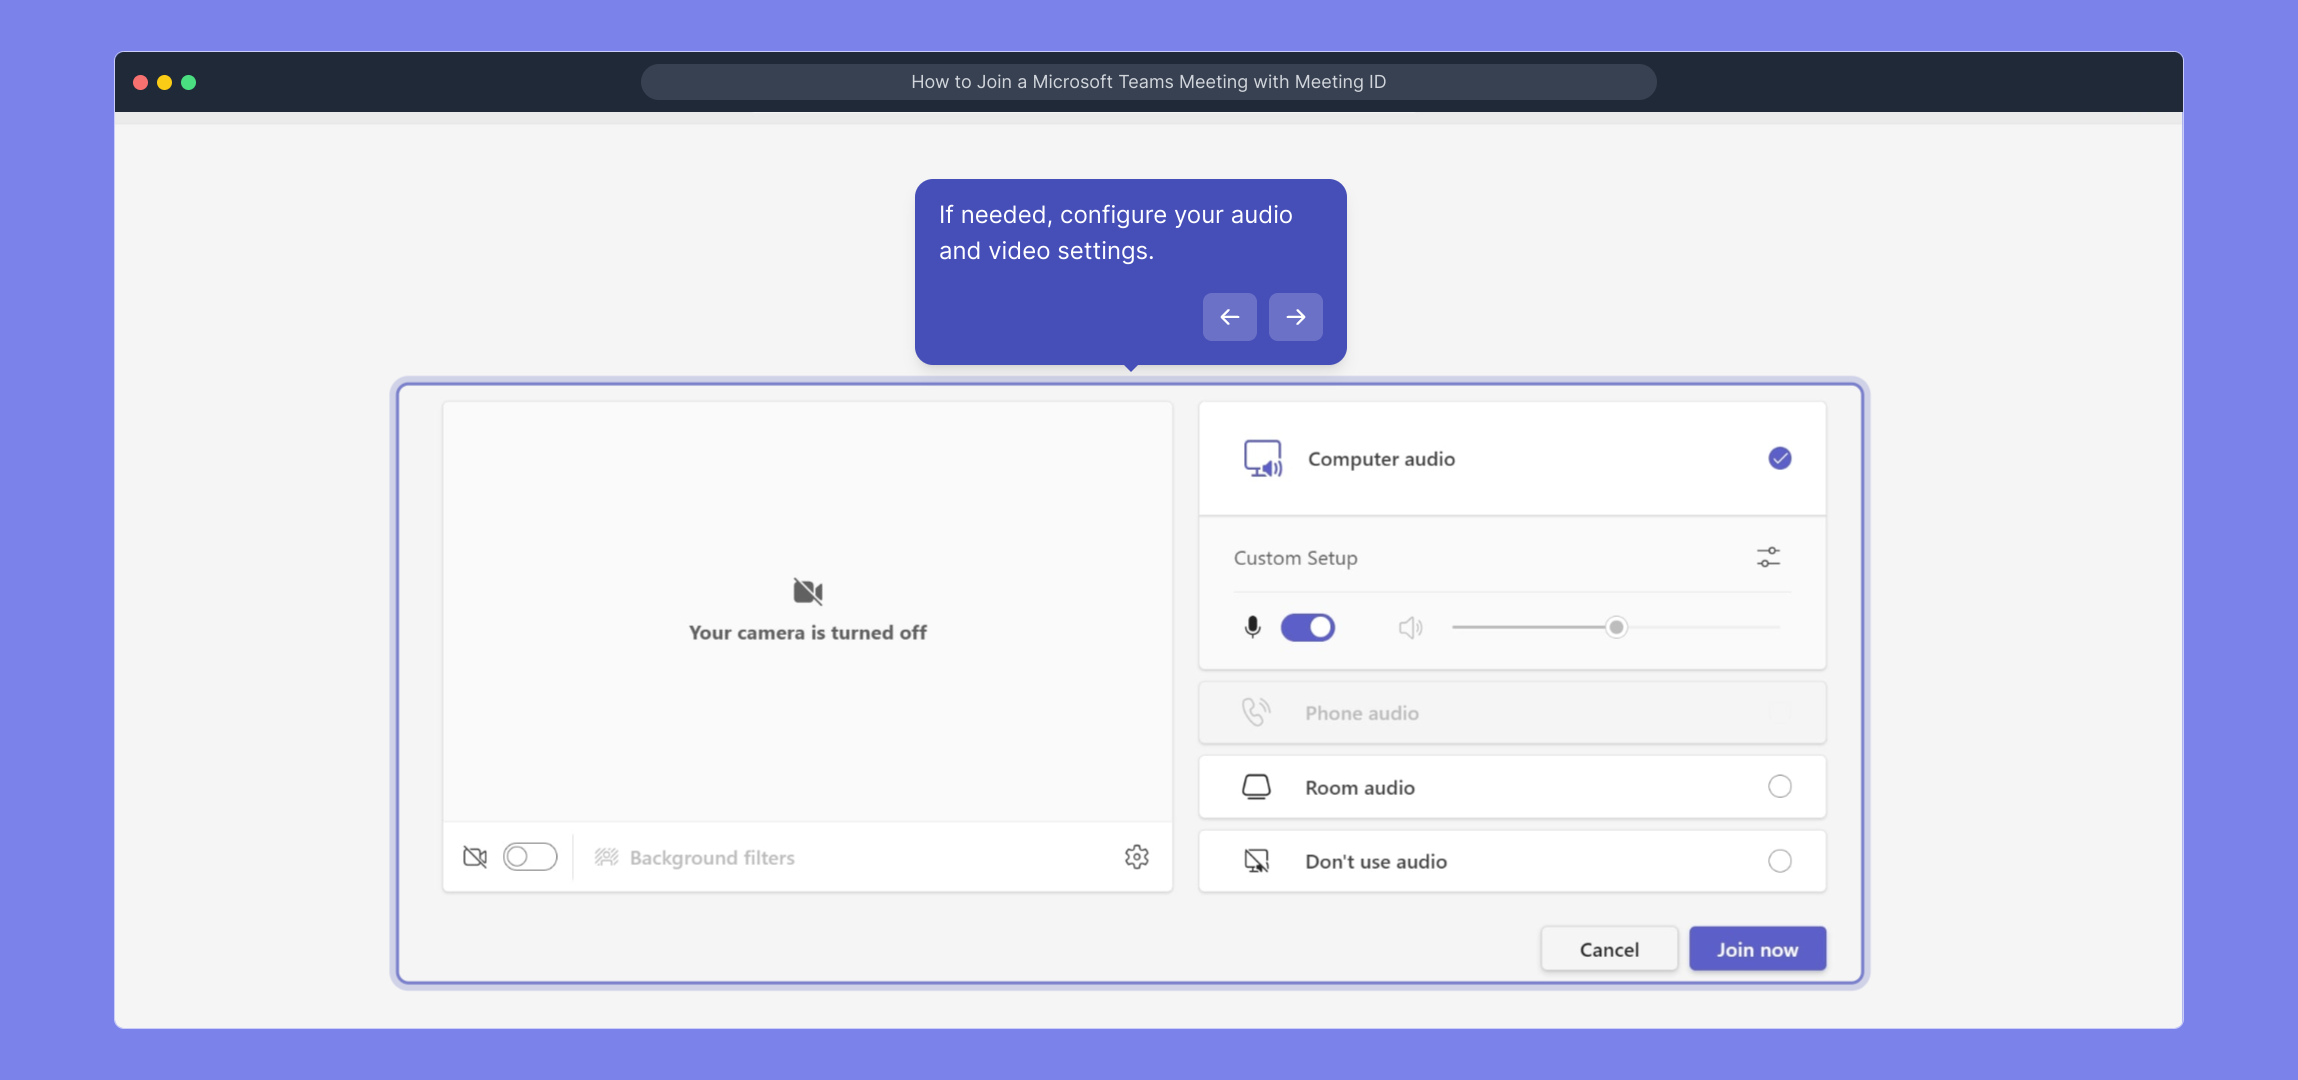
Task: Click the Custom Setup sliders icon
Action: click(1768, 557)
